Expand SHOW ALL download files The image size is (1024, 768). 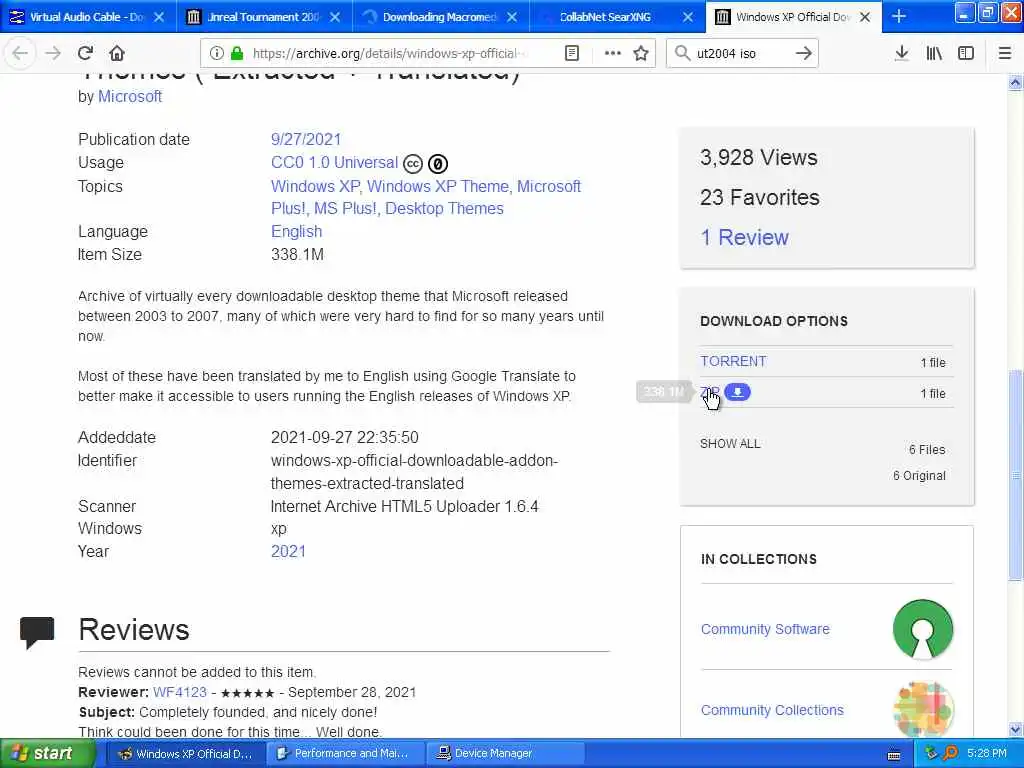(729, 444)
